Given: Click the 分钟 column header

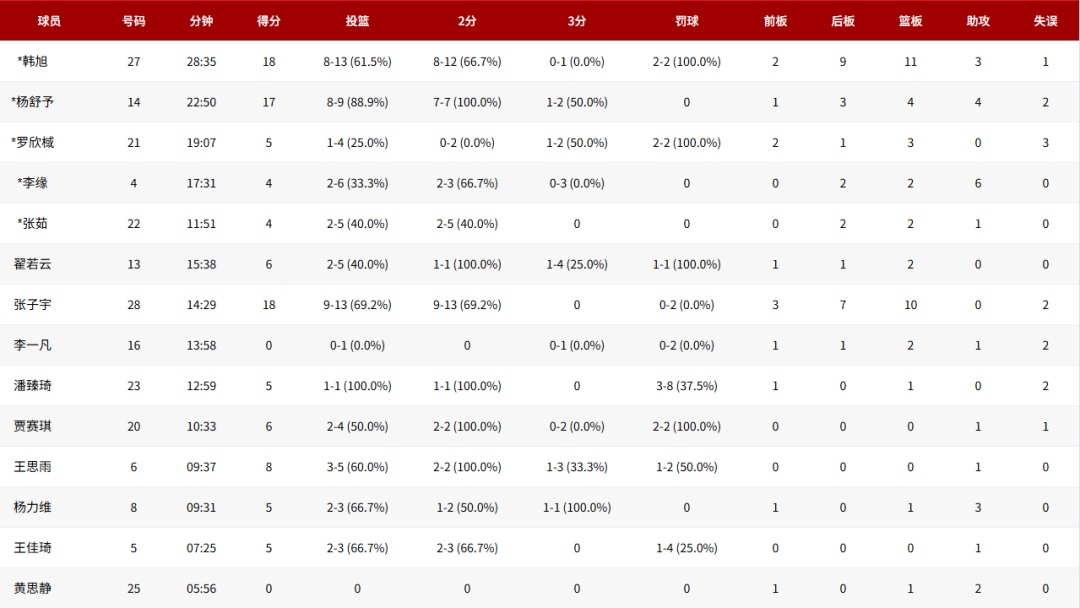Looking at the screenshot, I should click(x=201, y=21).
